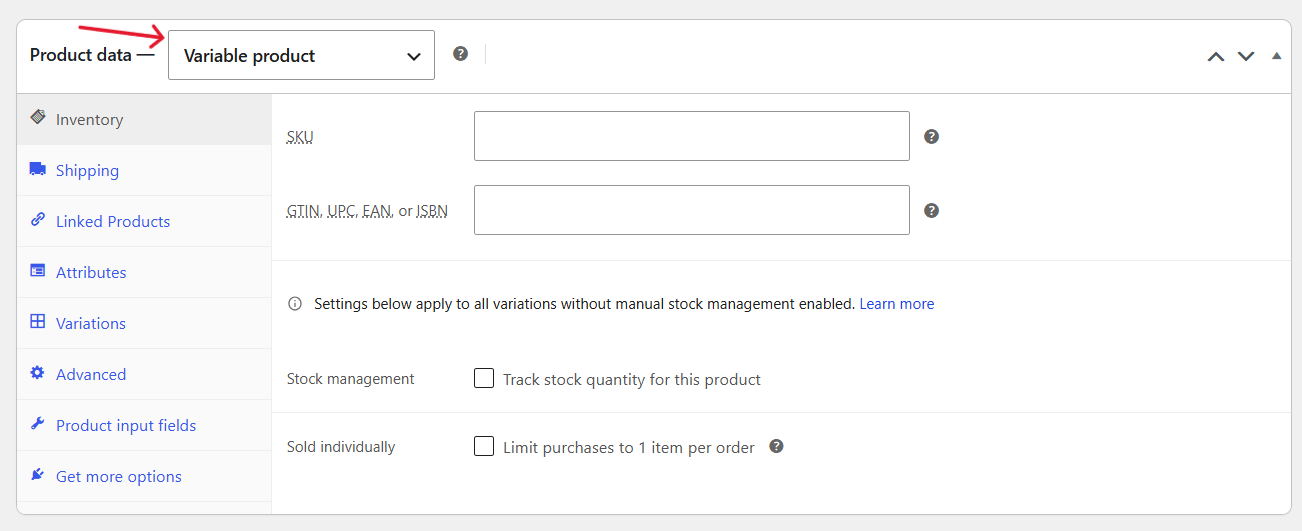1302x531 pixels.
Task: Go to the Advanced tab
Action: 144,374
